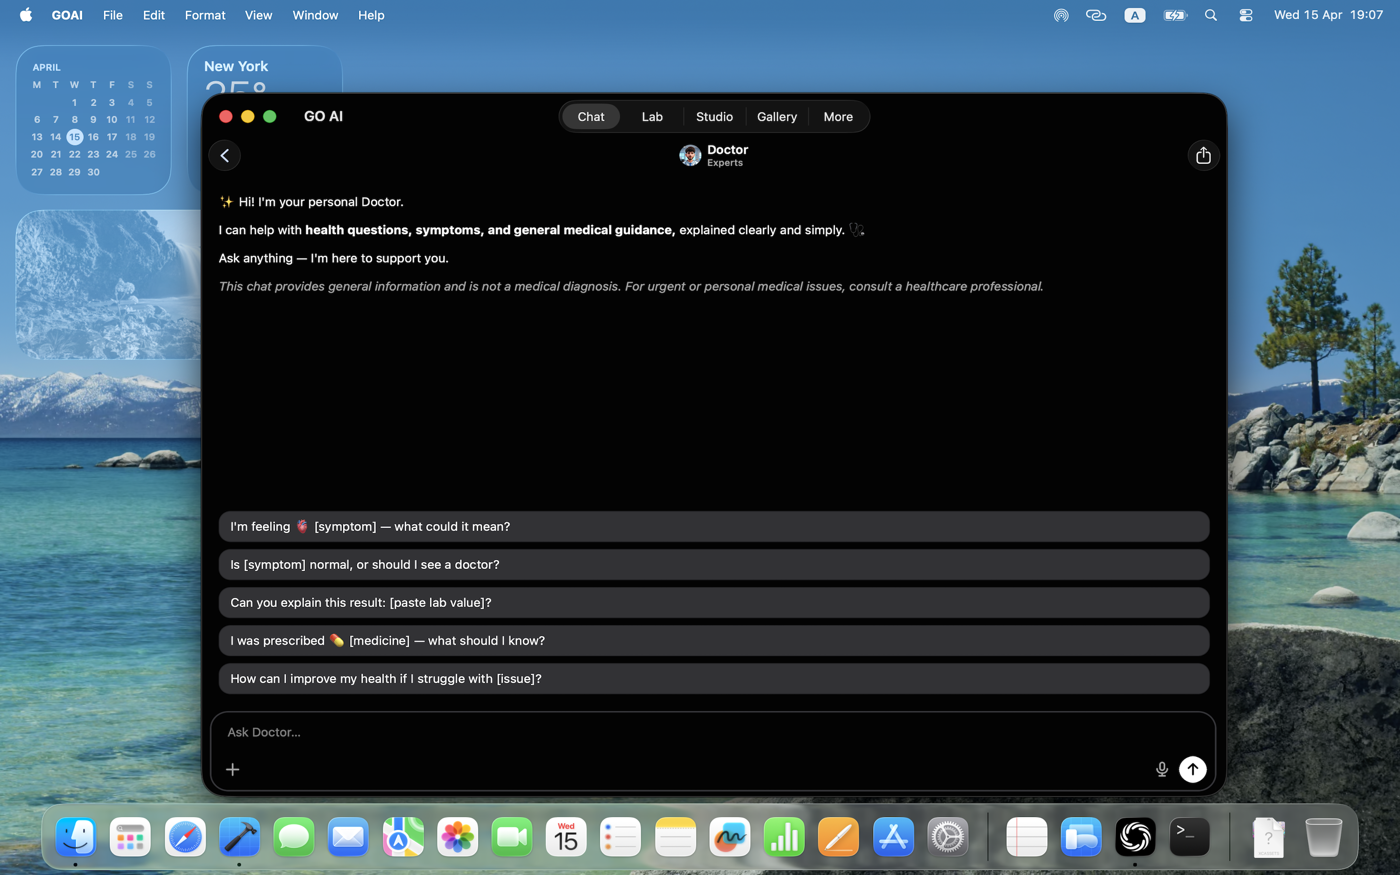
Task: Keep Chat tab selected by clicking it
Action: [590, 116]
